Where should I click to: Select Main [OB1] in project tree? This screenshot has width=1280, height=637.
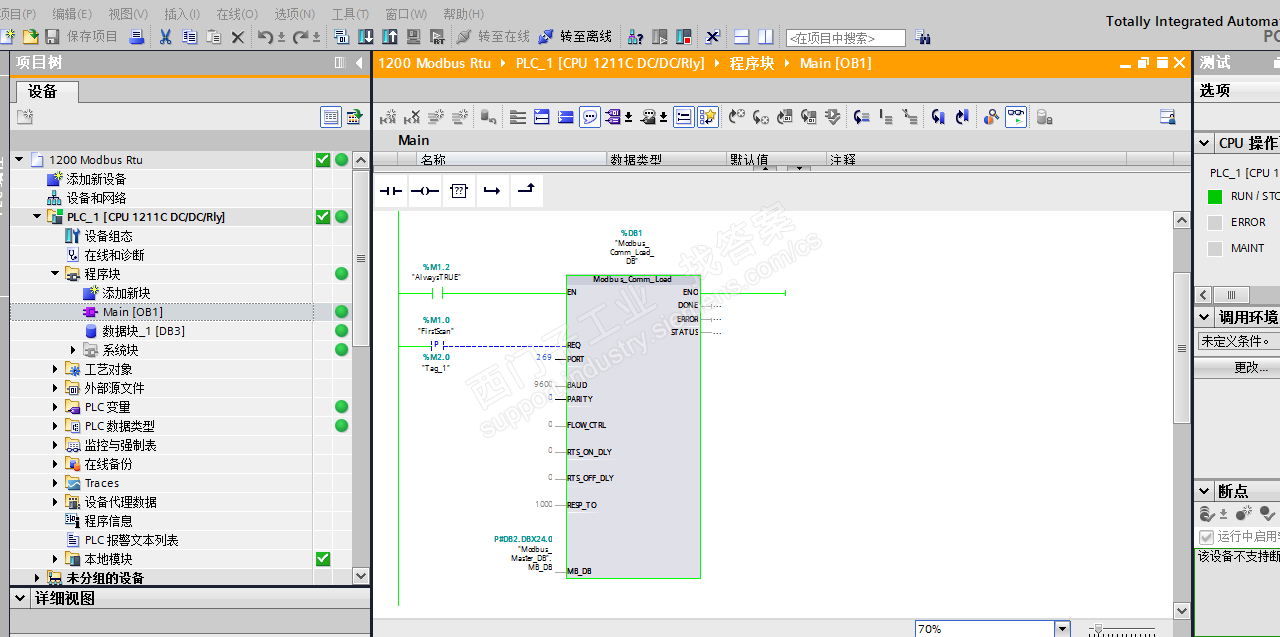132,312
